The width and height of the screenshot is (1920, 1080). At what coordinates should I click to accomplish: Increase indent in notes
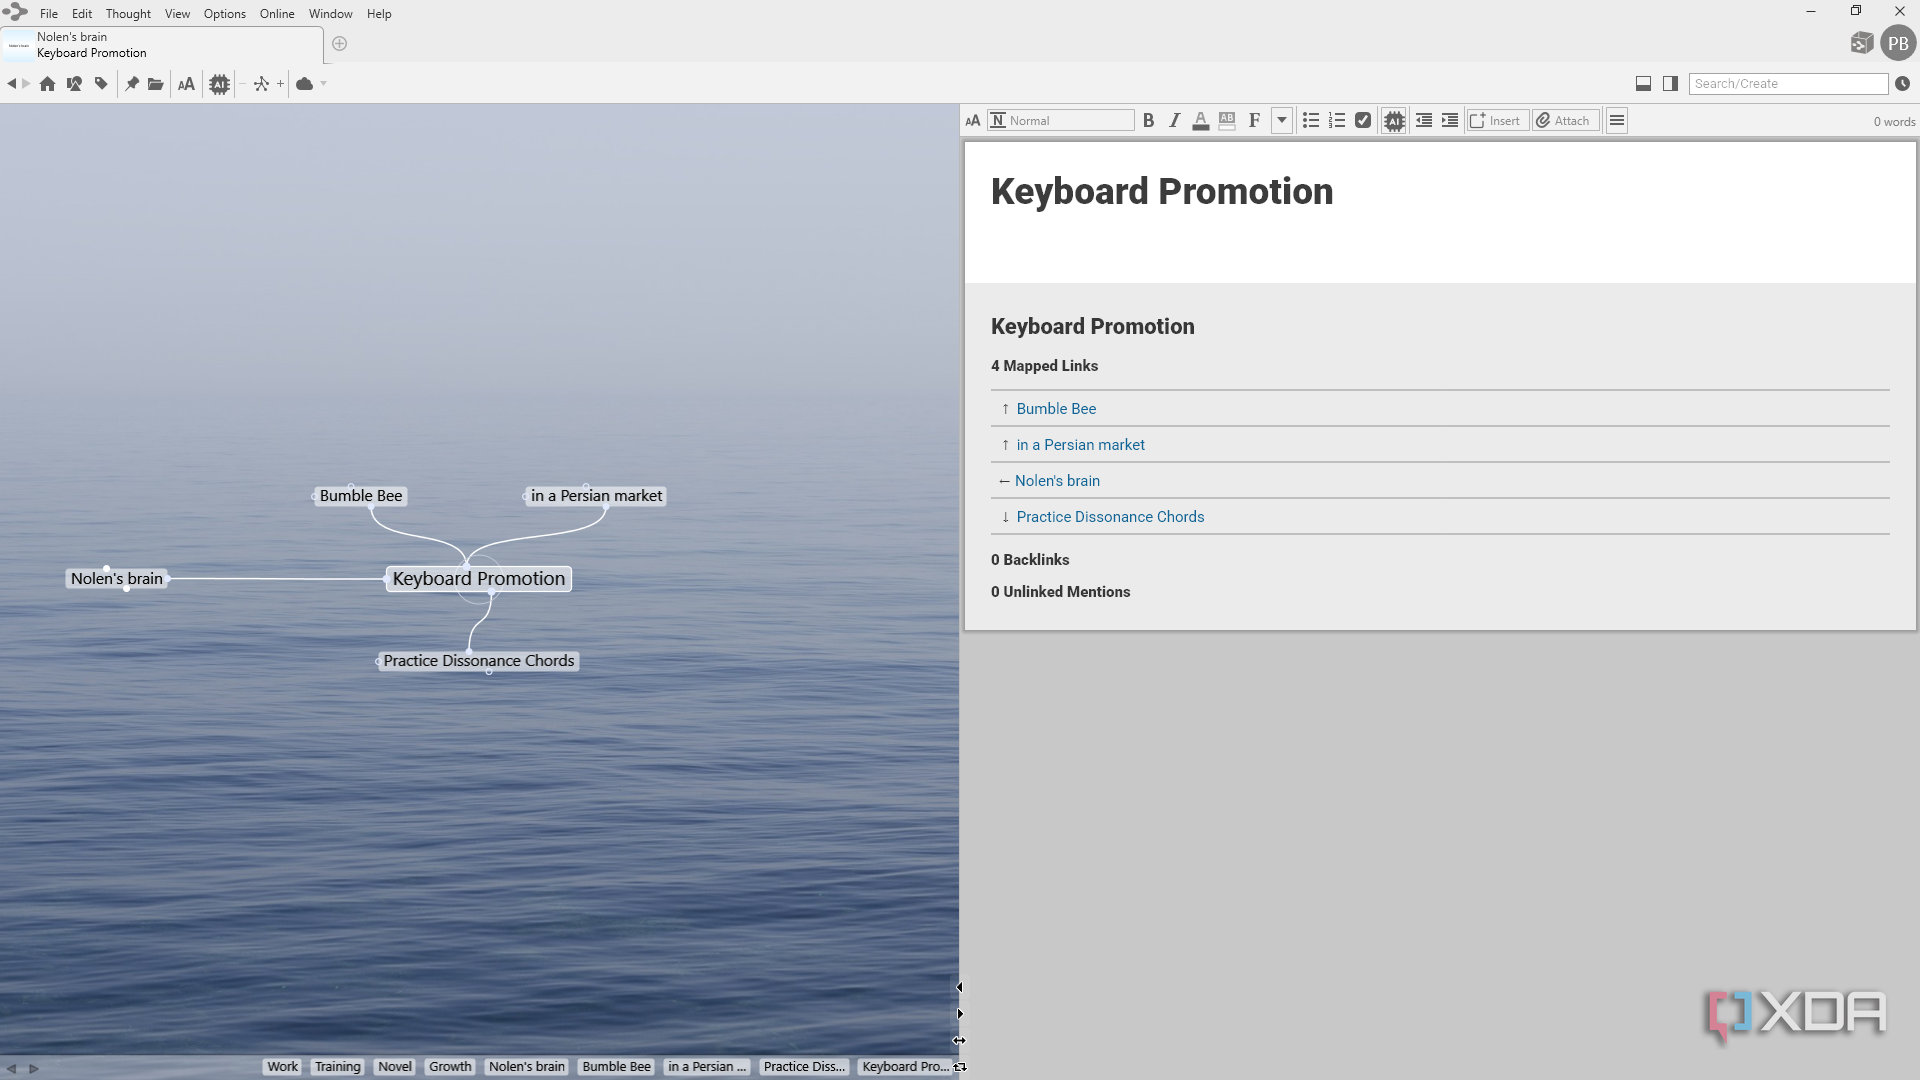pyautogui.click(x=1449, y=121)
